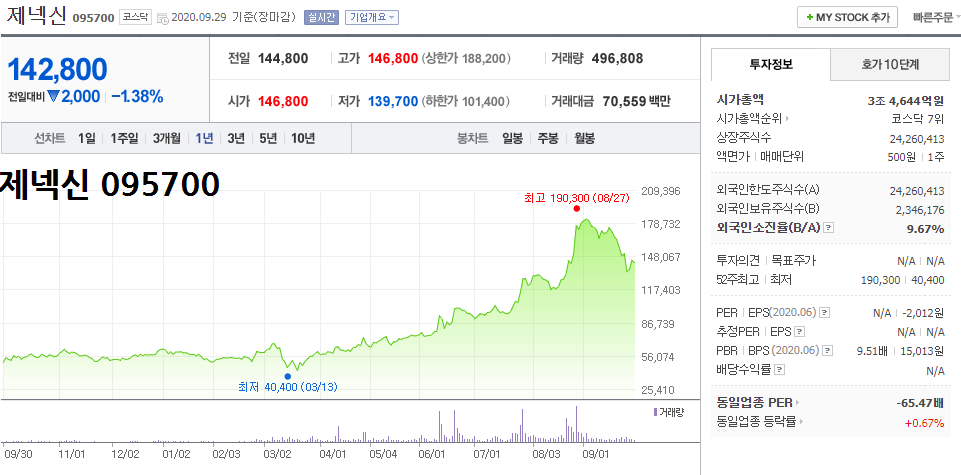Click the 코스닥 7위 rank value
The image size is (961, 475).
[917, 119]
